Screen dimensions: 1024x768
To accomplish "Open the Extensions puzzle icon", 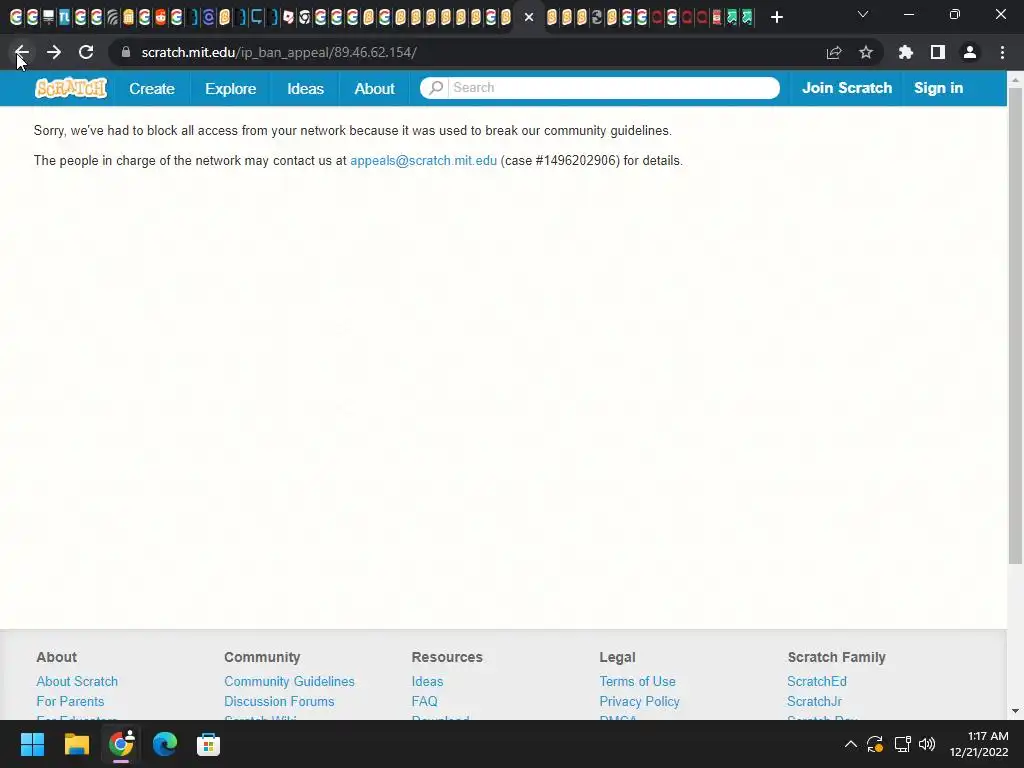I will [x=906, y=52].
